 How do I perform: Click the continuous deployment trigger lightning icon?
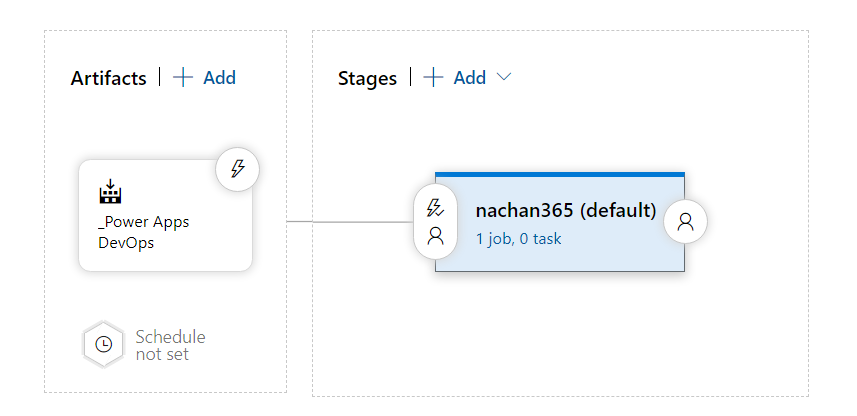click(x=238, y=168)
